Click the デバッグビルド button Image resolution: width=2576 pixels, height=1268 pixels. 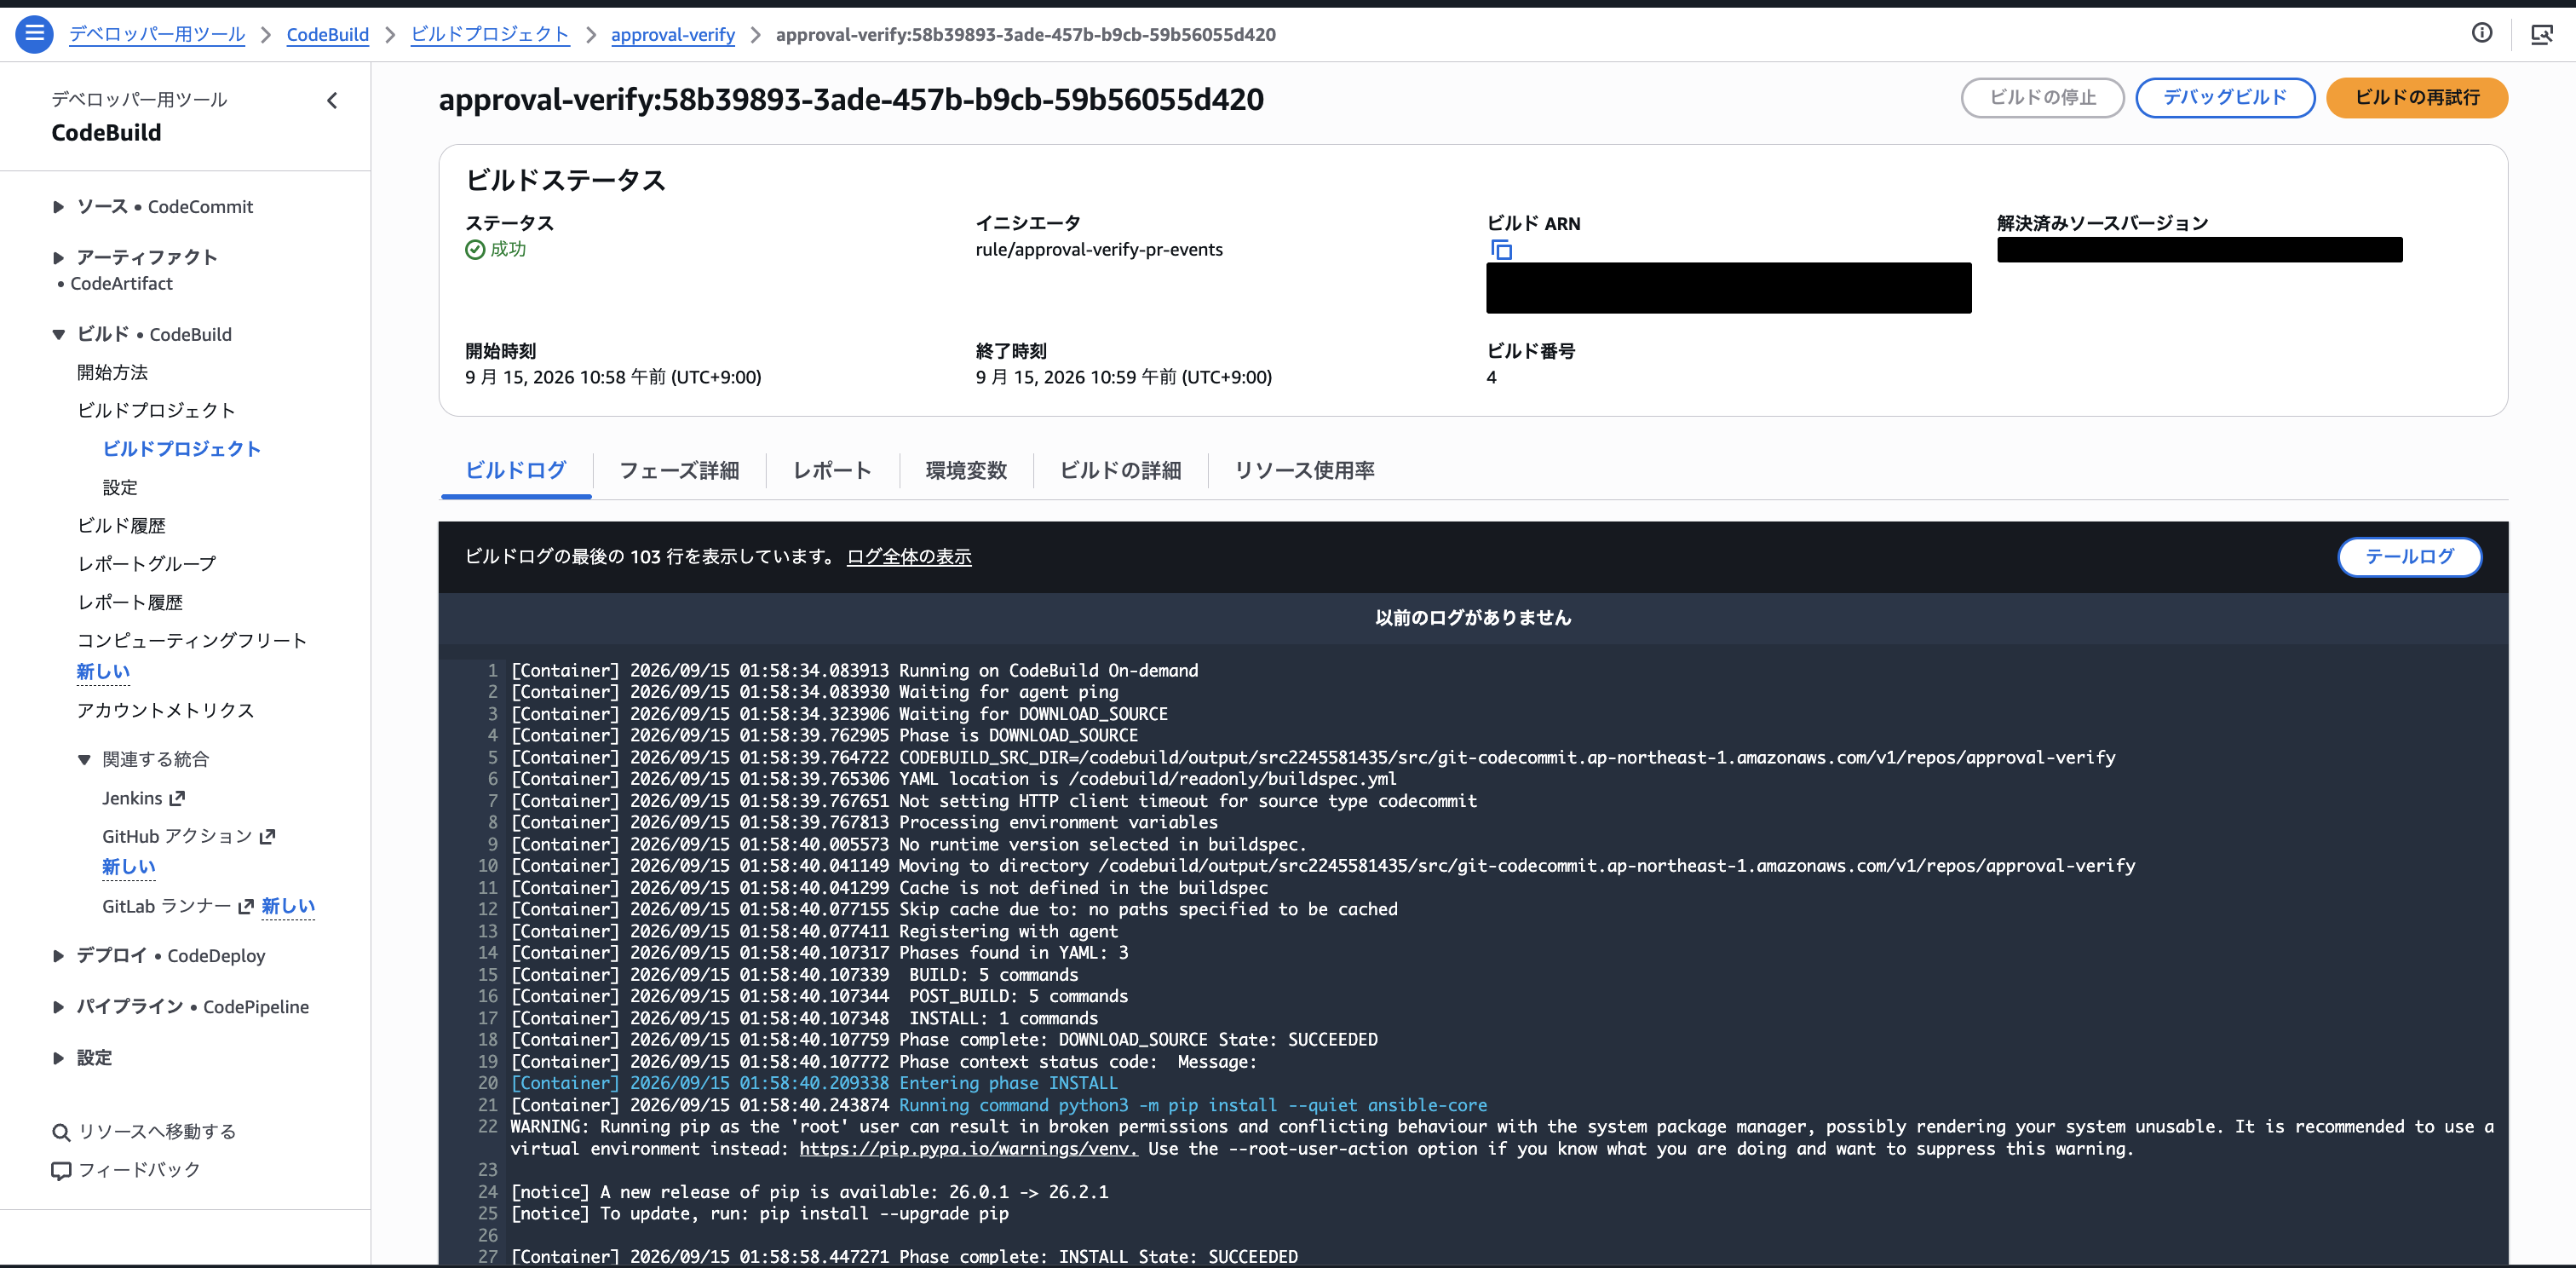click(2225, 98)
